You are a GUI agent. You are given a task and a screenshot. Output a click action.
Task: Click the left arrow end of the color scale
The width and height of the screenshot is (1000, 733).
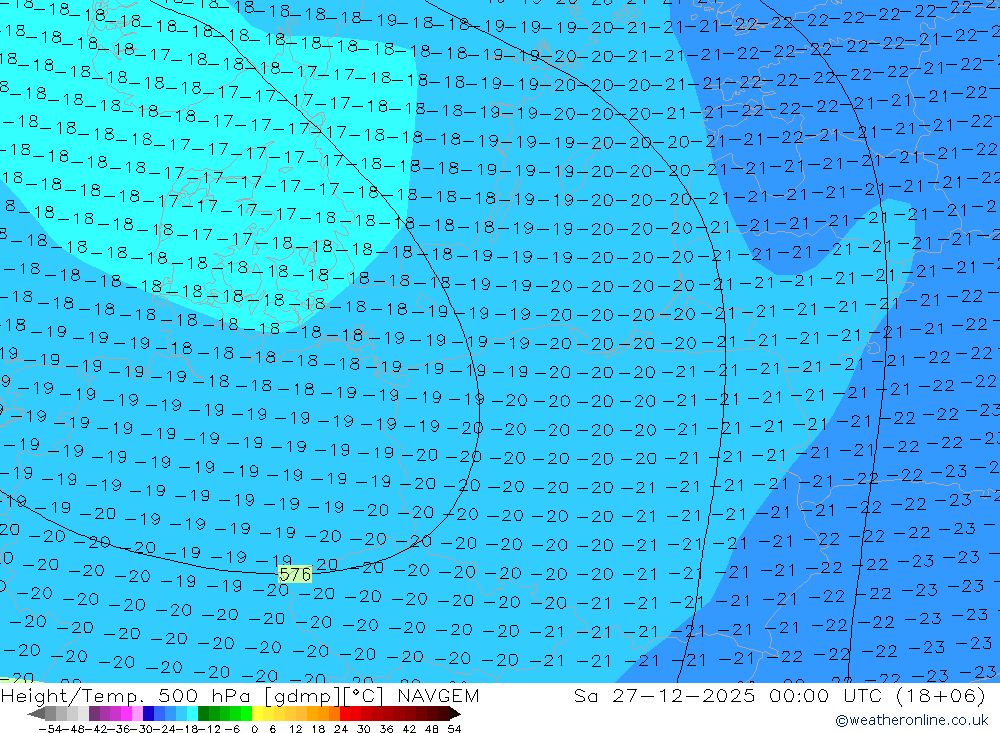(36, 714)
